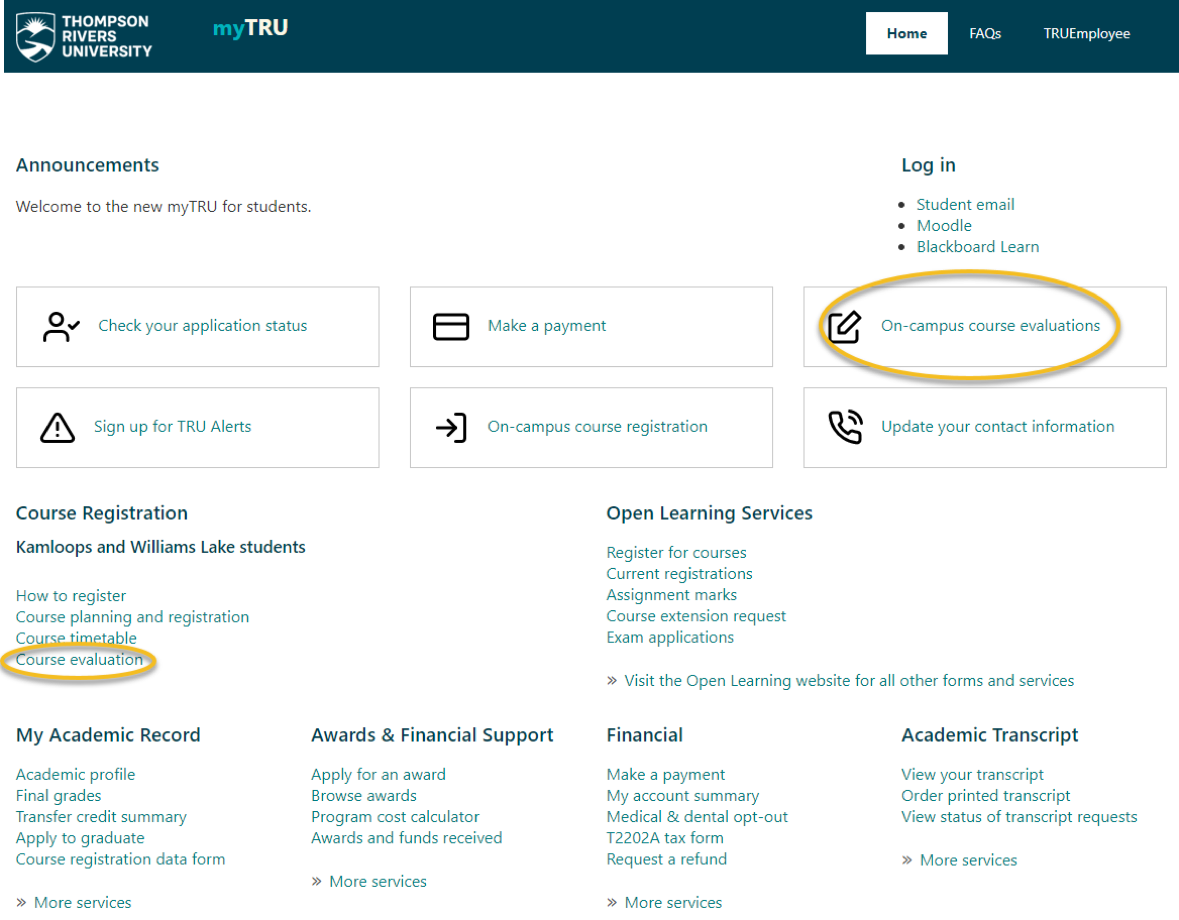Click the warning triangle icon for TRU Alerts

(57, 427)
